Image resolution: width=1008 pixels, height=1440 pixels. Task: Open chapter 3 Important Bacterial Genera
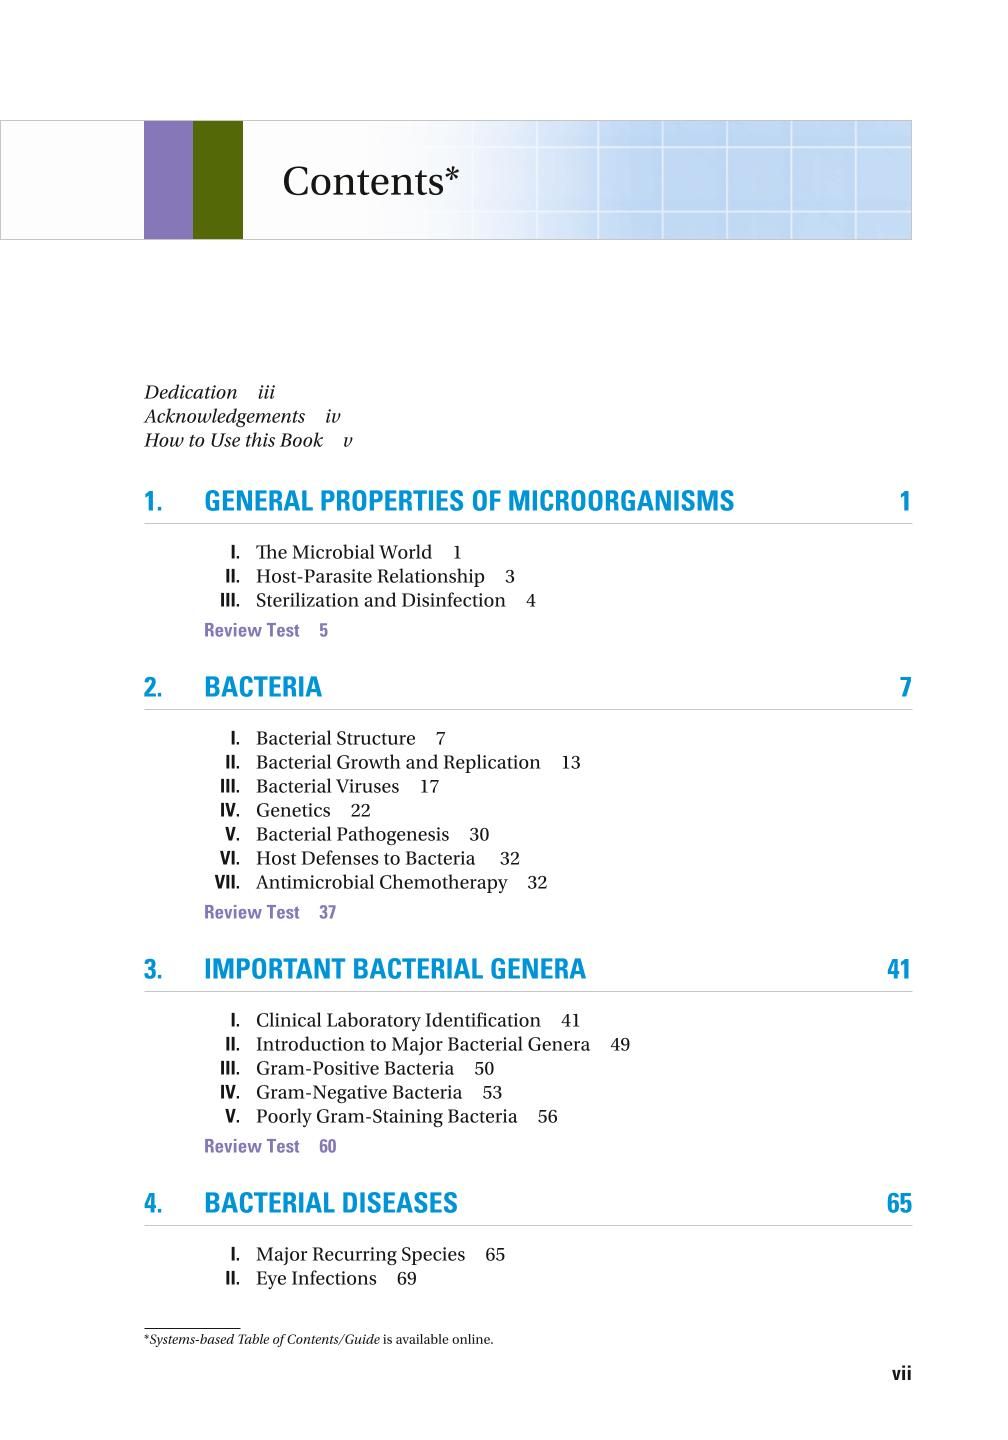pyautogui.click(x=395, y=969)
